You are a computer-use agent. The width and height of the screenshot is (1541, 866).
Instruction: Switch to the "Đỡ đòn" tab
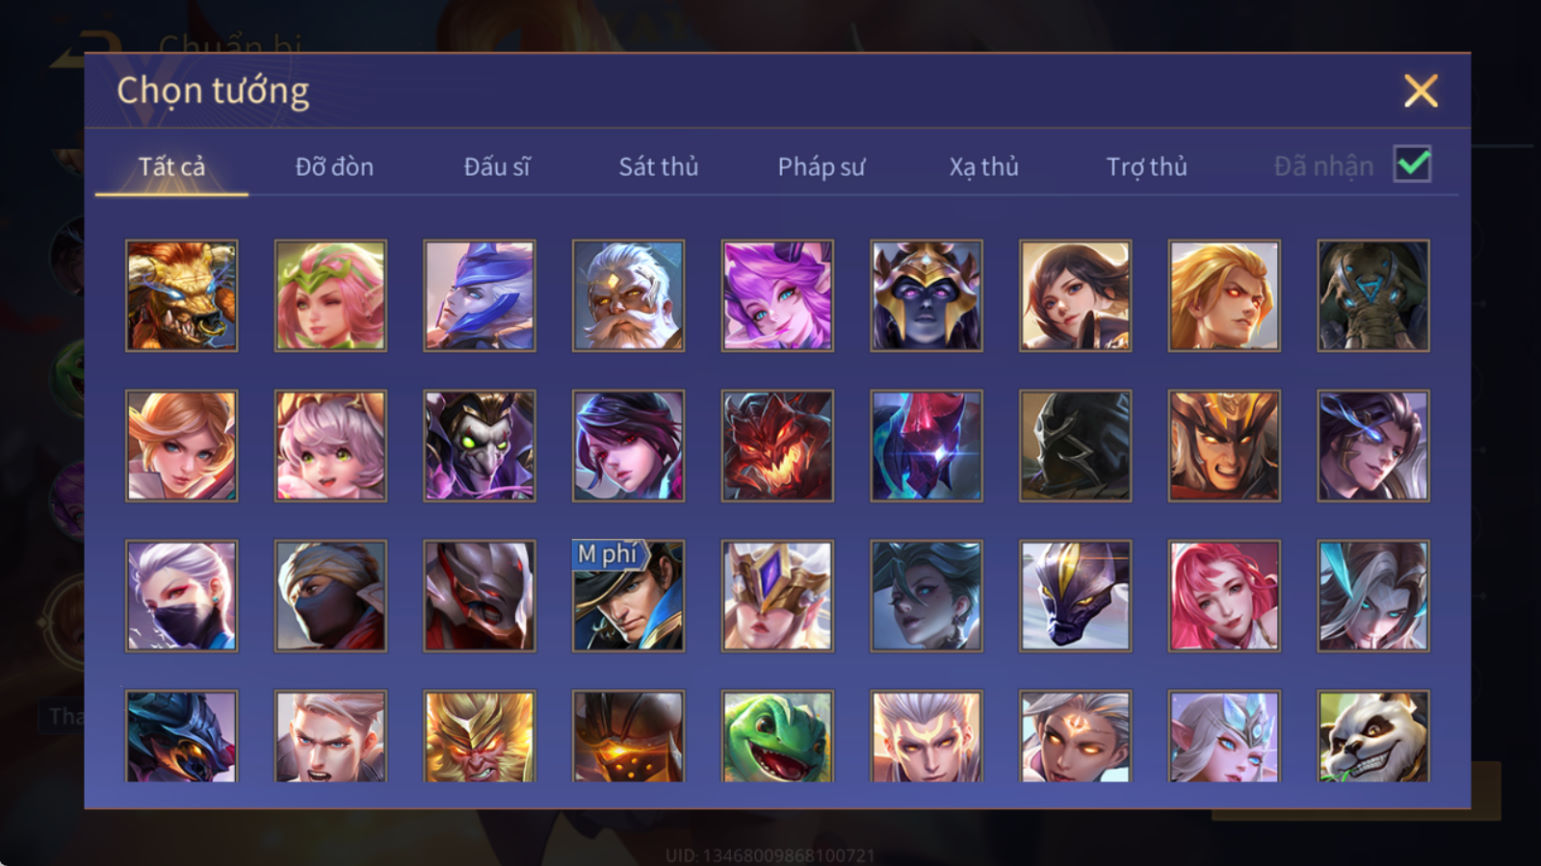coord(334,167)
